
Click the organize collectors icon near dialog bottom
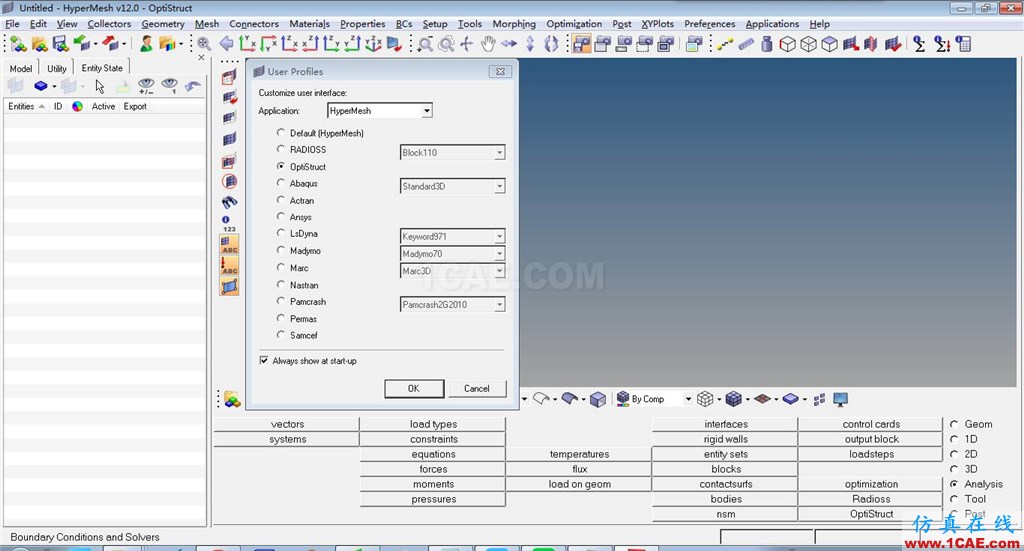tap(231, 399)
